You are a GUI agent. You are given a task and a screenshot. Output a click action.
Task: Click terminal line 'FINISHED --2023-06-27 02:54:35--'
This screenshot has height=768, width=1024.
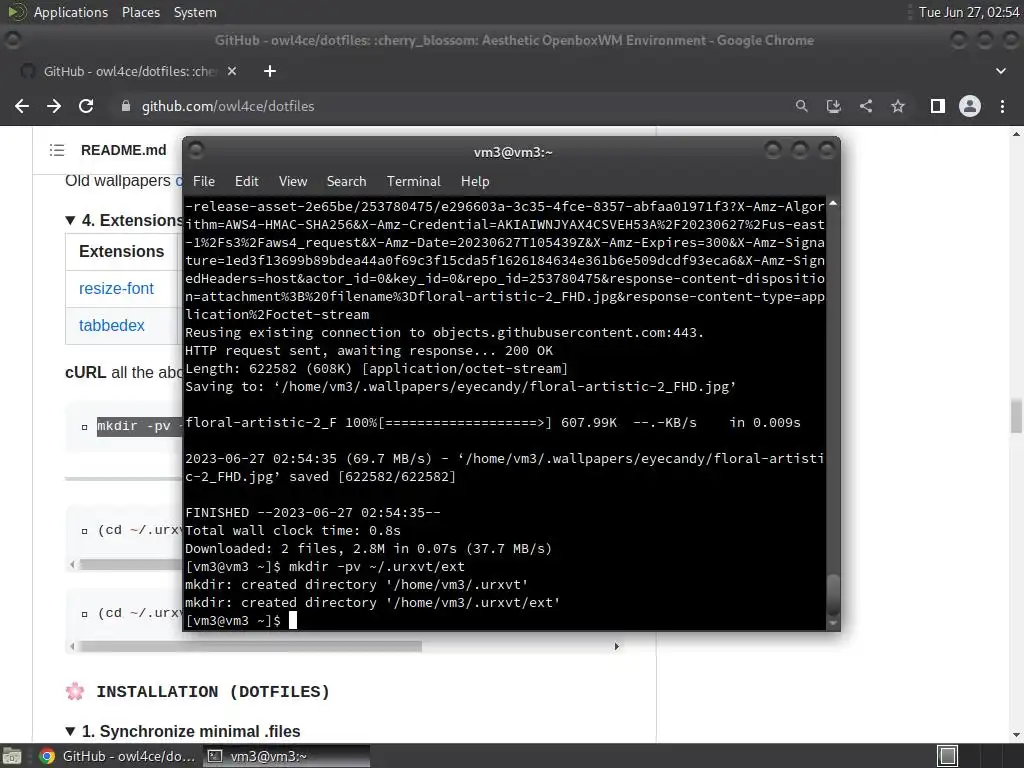(x=313, y=513)
